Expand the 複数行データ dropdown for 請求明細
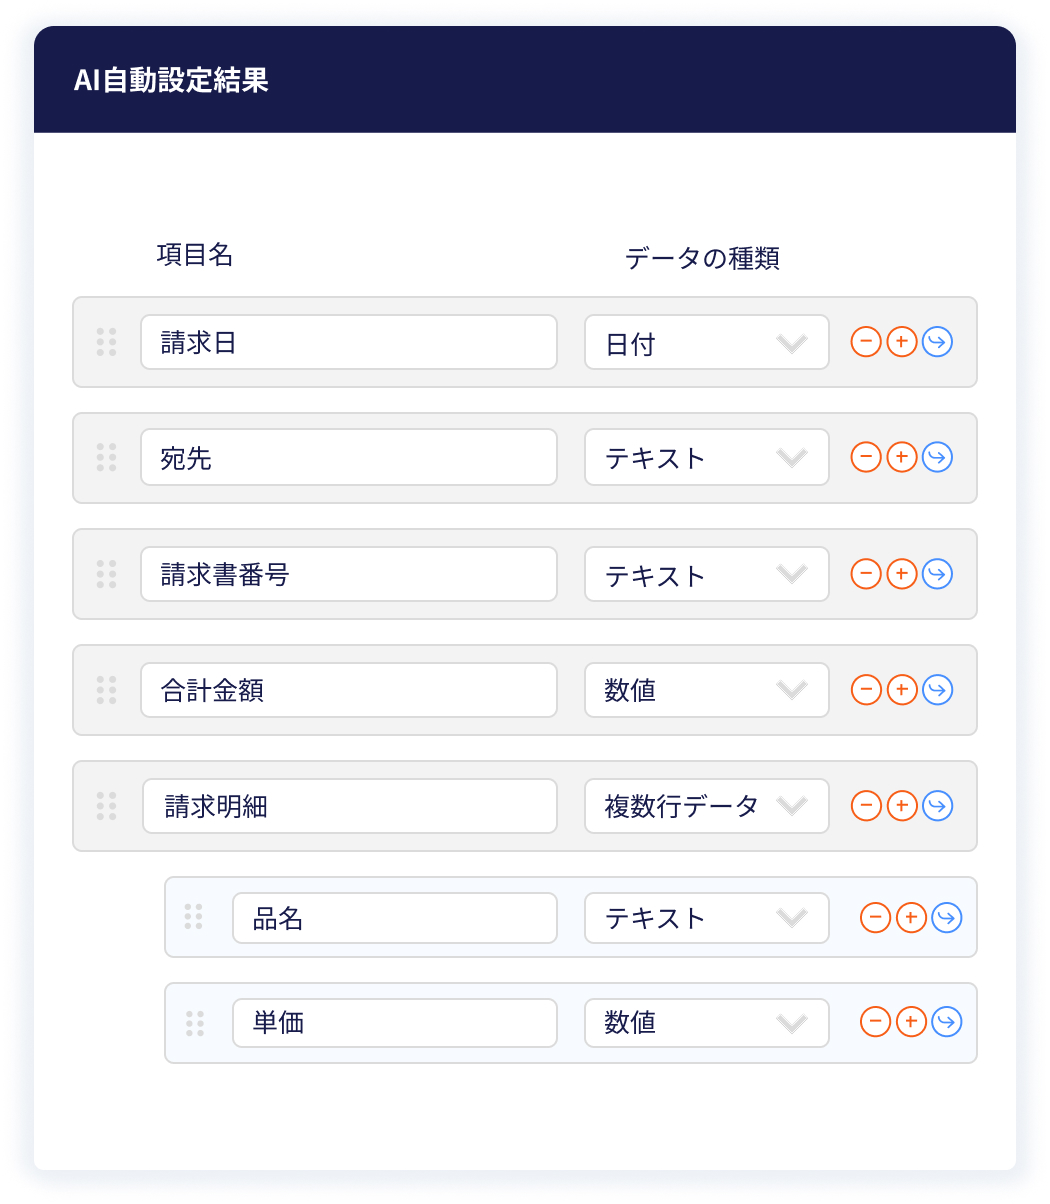This screenshot has width=1050, height=1204. tap(706, 806)
